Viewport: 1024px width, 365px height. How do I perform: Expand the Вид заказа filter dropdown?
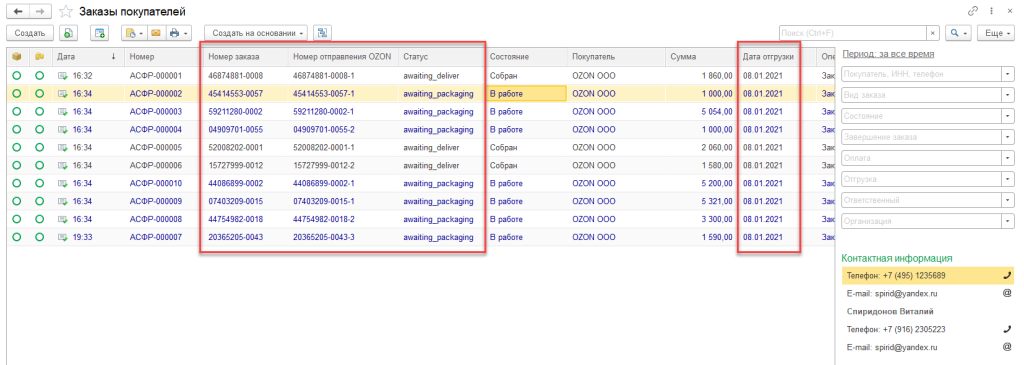coord(1009,95)
